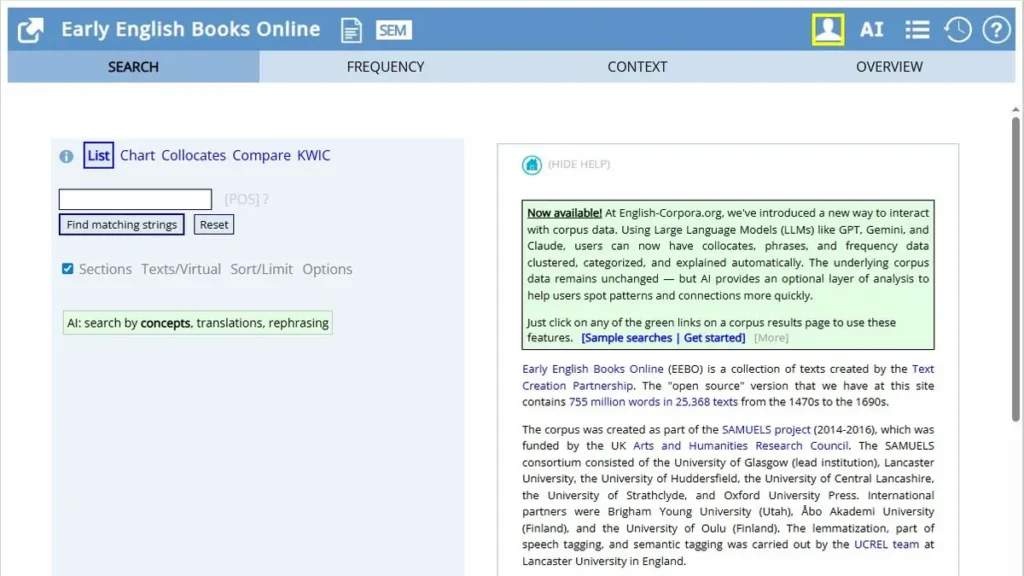Click the page vertical scrollbar
Viewport: 1024px width, 576px height.
[x=1016, y=260]
